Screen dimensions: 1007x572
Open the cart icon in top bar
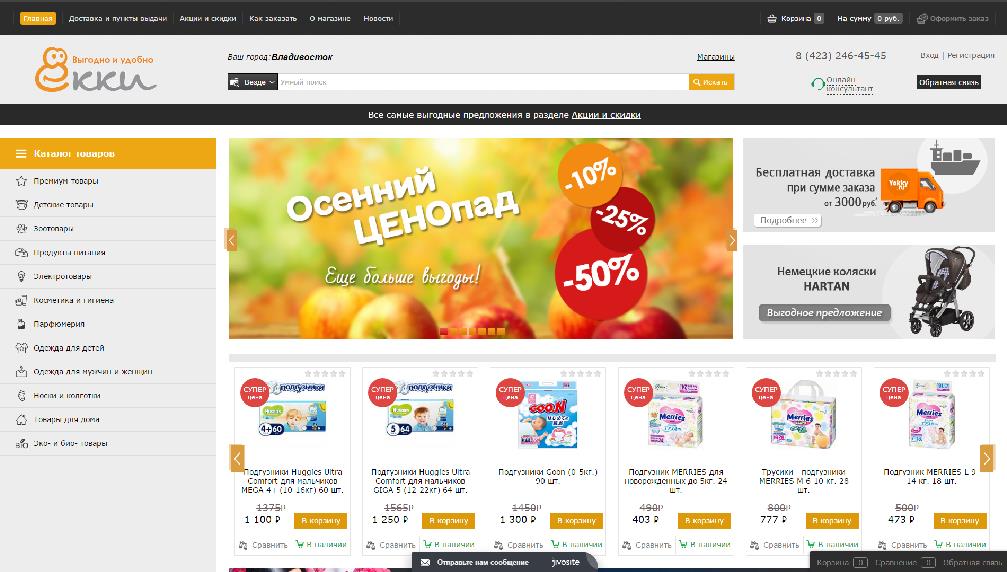tap(772, 19)
